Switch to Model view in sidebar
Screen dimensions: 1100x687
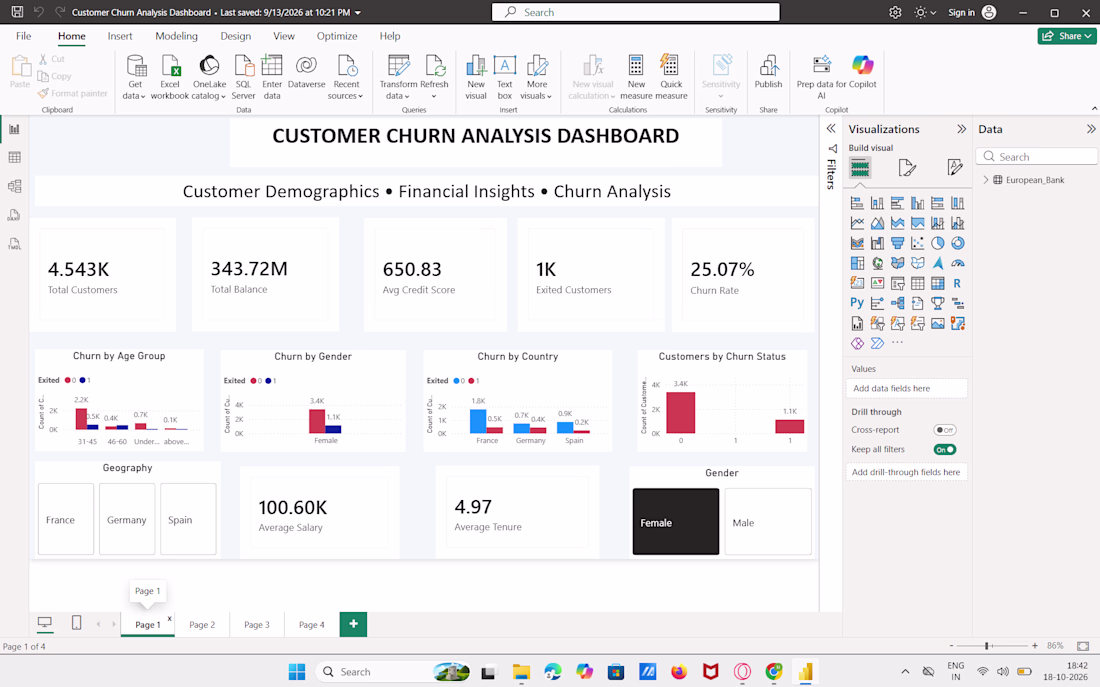click(14, 186)
